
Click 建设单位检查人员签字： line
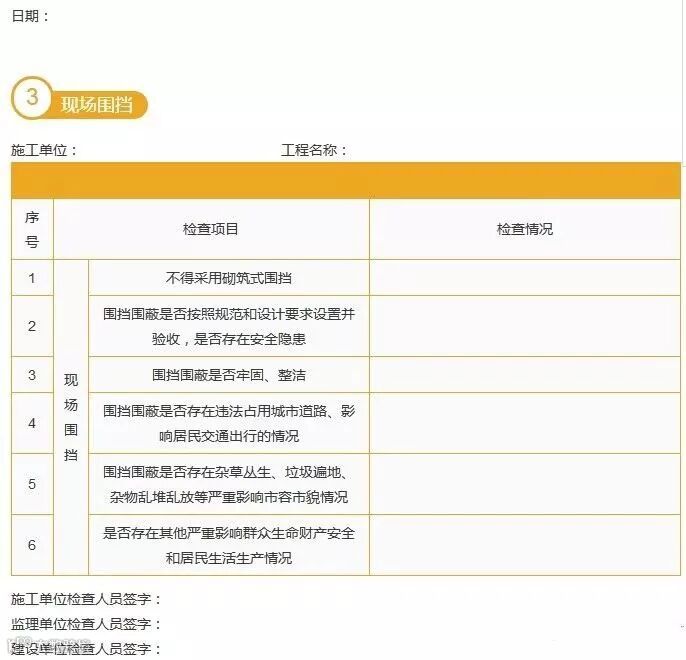click(x=86, y=649)
